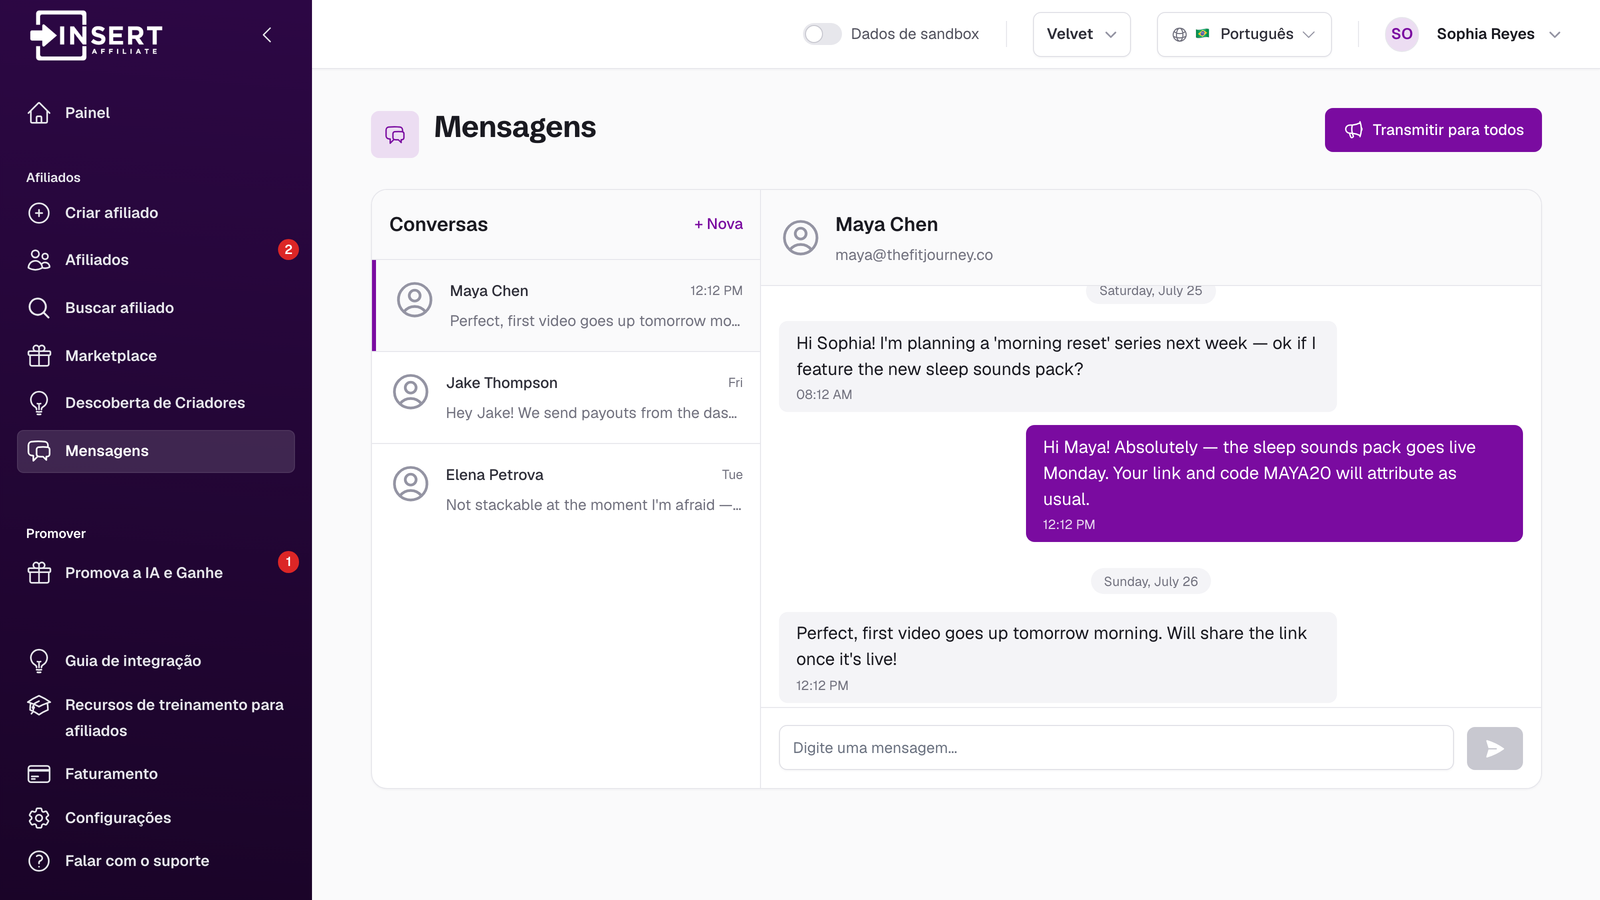Screen dimensions: 1600x900
Task: Open the Marketplace menu item
Action: [x=156, y=356]
